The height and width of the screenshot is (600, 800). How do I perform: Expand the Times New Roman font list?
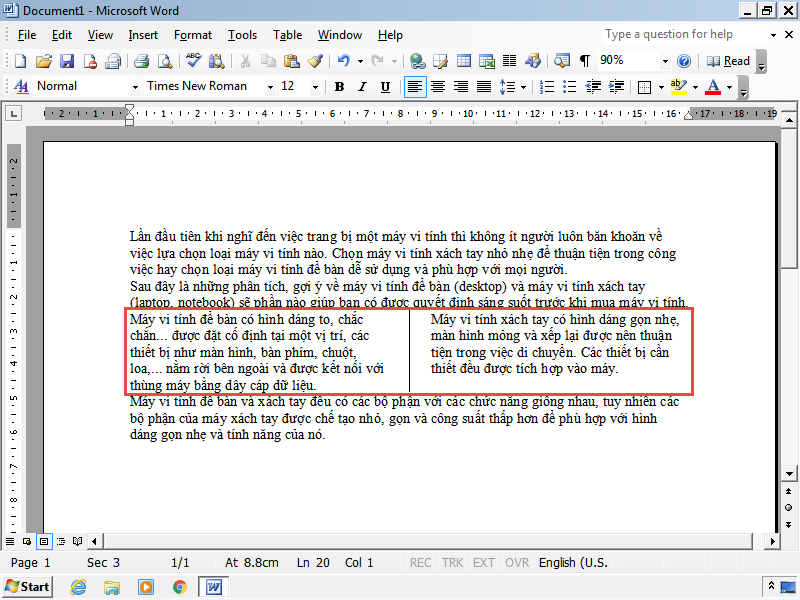point(270,87)
